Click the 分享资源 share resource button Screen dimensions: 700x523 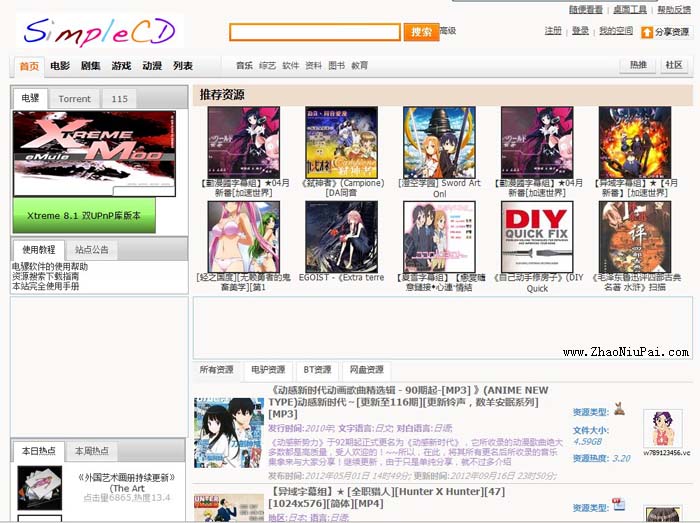pos(666,32)
